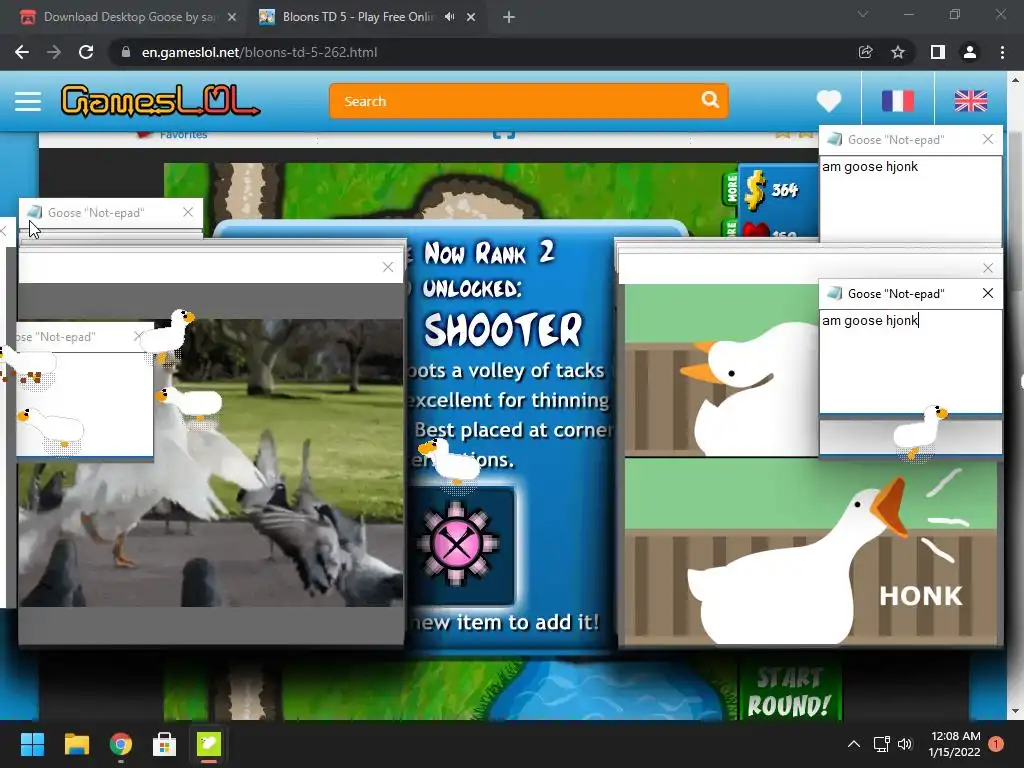
Task: Open favorites heart icon
Action: (829, 101)
